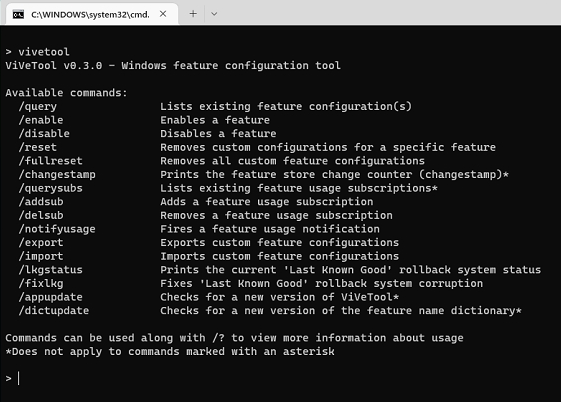The image size is (561, 402).
Task: Click the /querysubs command text
Action: click(50, 188)
